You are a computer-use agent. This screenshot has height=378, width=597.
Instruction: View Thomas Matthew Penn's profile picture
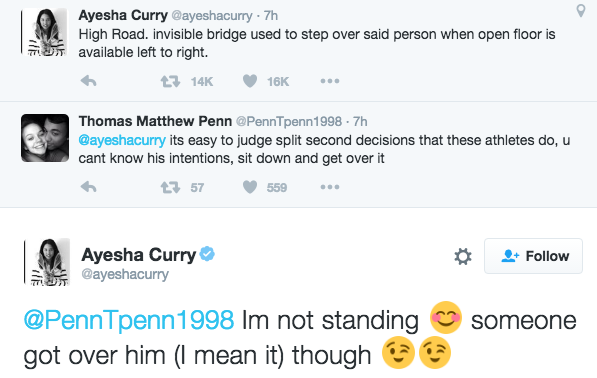tap(45, 138)
